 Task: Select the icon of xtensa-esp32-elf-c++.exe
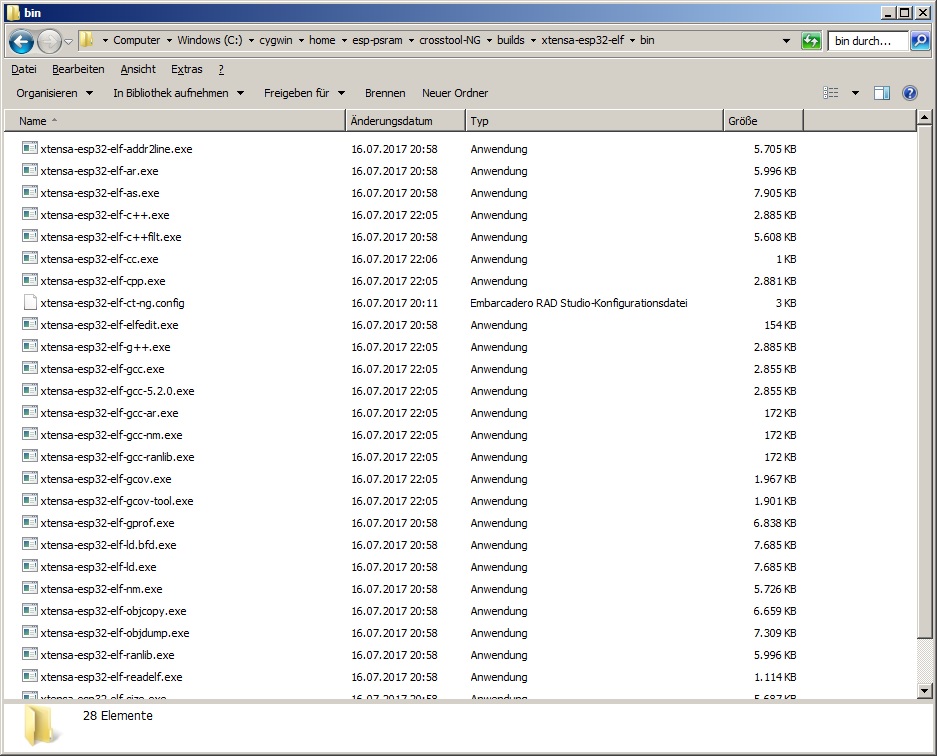(30, 214)
